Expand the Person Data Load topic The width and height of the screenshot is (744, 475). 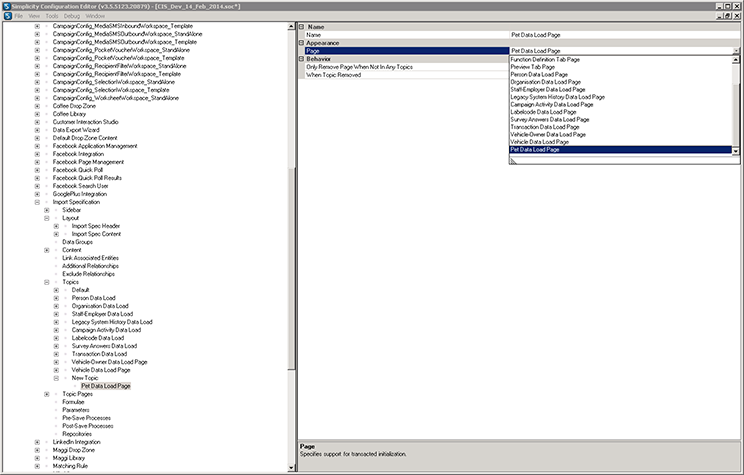coord(56,298)
